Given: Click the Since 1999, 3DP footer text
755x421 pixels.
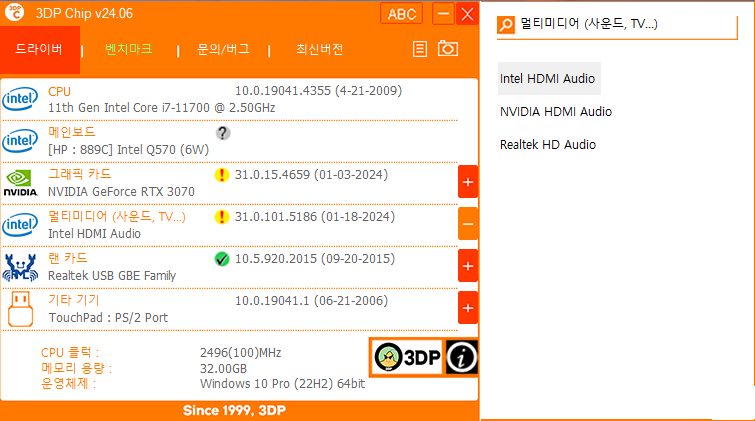Looking at the screenshot, I should click(x=234, y=410).
